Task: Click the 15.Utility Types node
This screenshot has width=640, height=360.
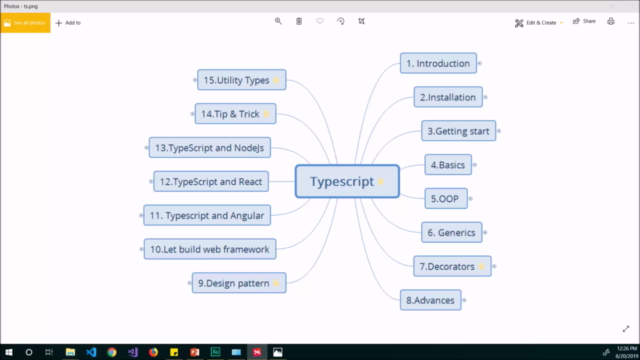Action: [242, 80]
